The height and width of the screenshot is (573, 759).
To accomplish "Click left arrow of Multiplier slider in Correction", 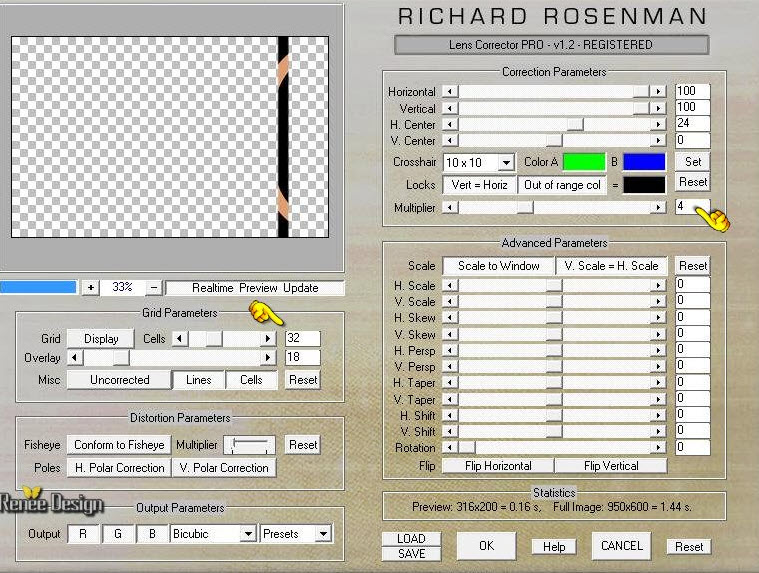I will 450,207.
